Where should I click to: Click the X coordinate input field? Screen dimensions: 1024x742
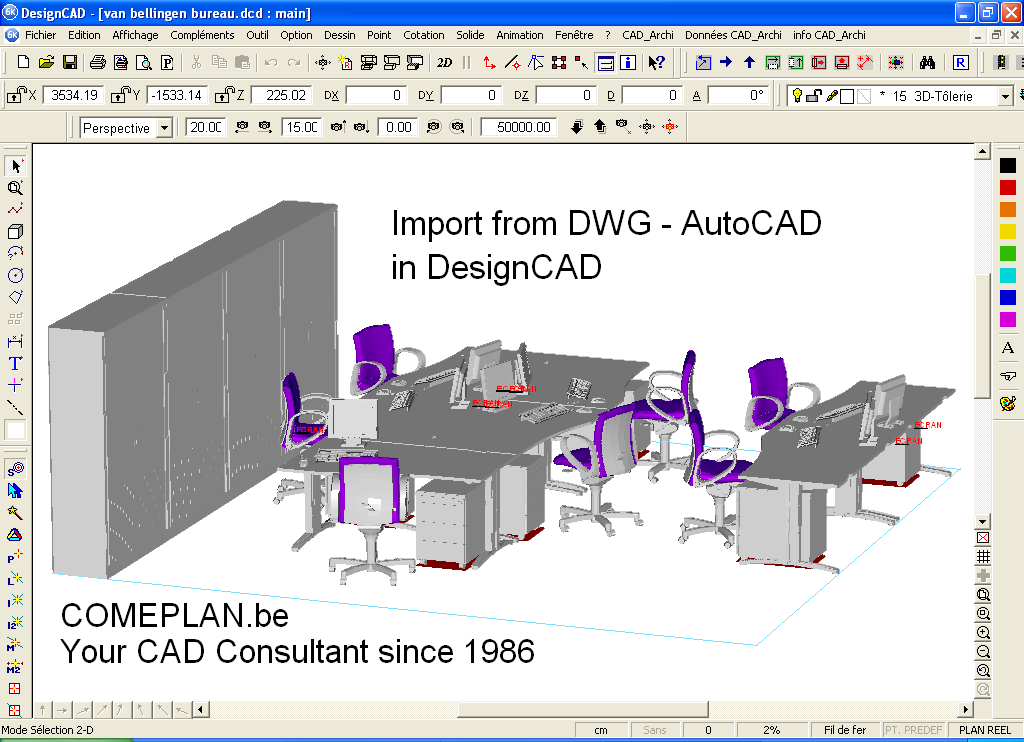click(73, 95)
